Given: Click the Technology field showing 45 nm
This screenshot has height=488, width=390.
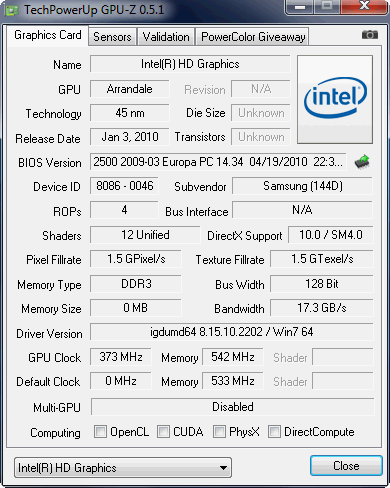Looking at the screenshot, I should 130,113.
